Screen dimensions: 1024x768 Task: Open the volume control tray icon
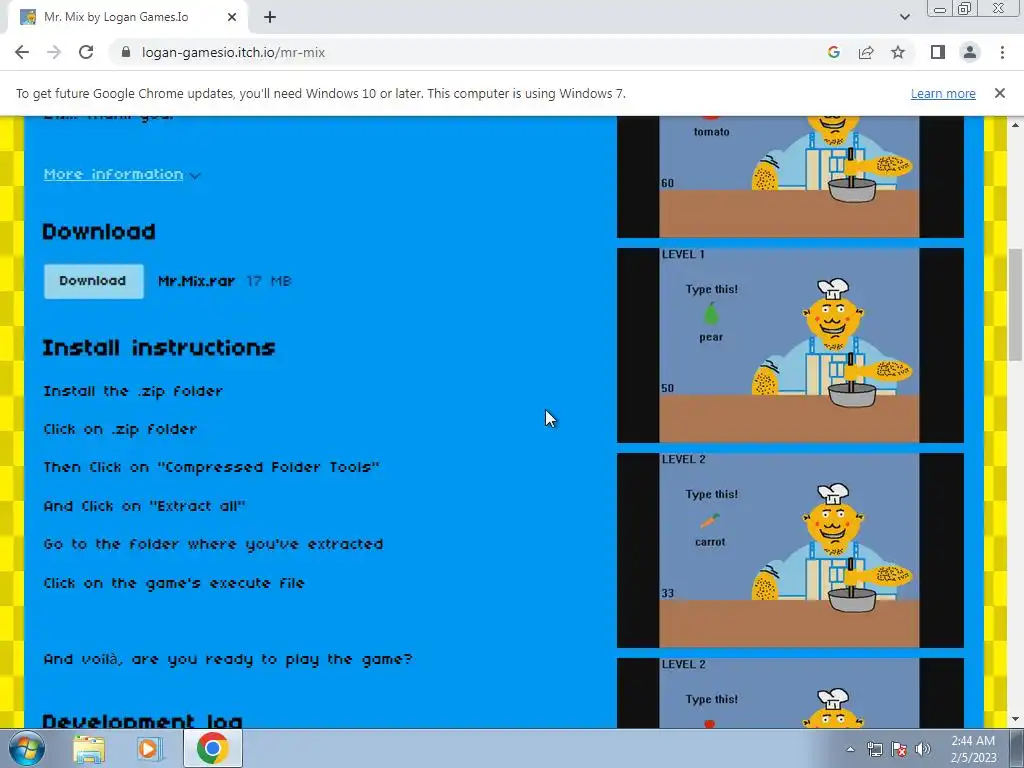coord(923,749)
